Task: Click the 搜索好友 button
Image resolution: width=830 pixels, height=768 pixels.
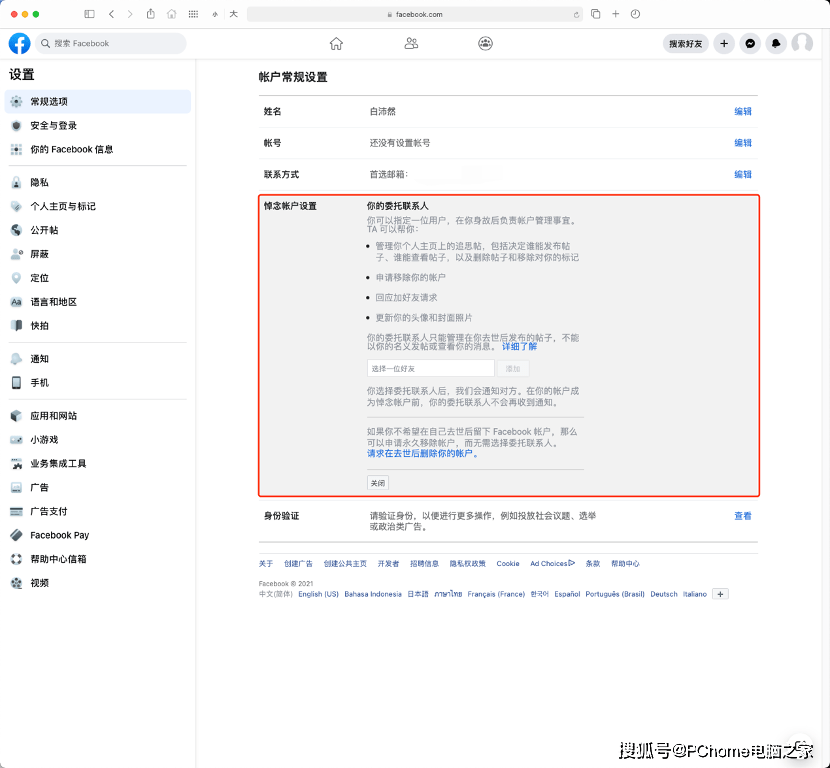Action: pyautogui.click(x=685, y=43)
